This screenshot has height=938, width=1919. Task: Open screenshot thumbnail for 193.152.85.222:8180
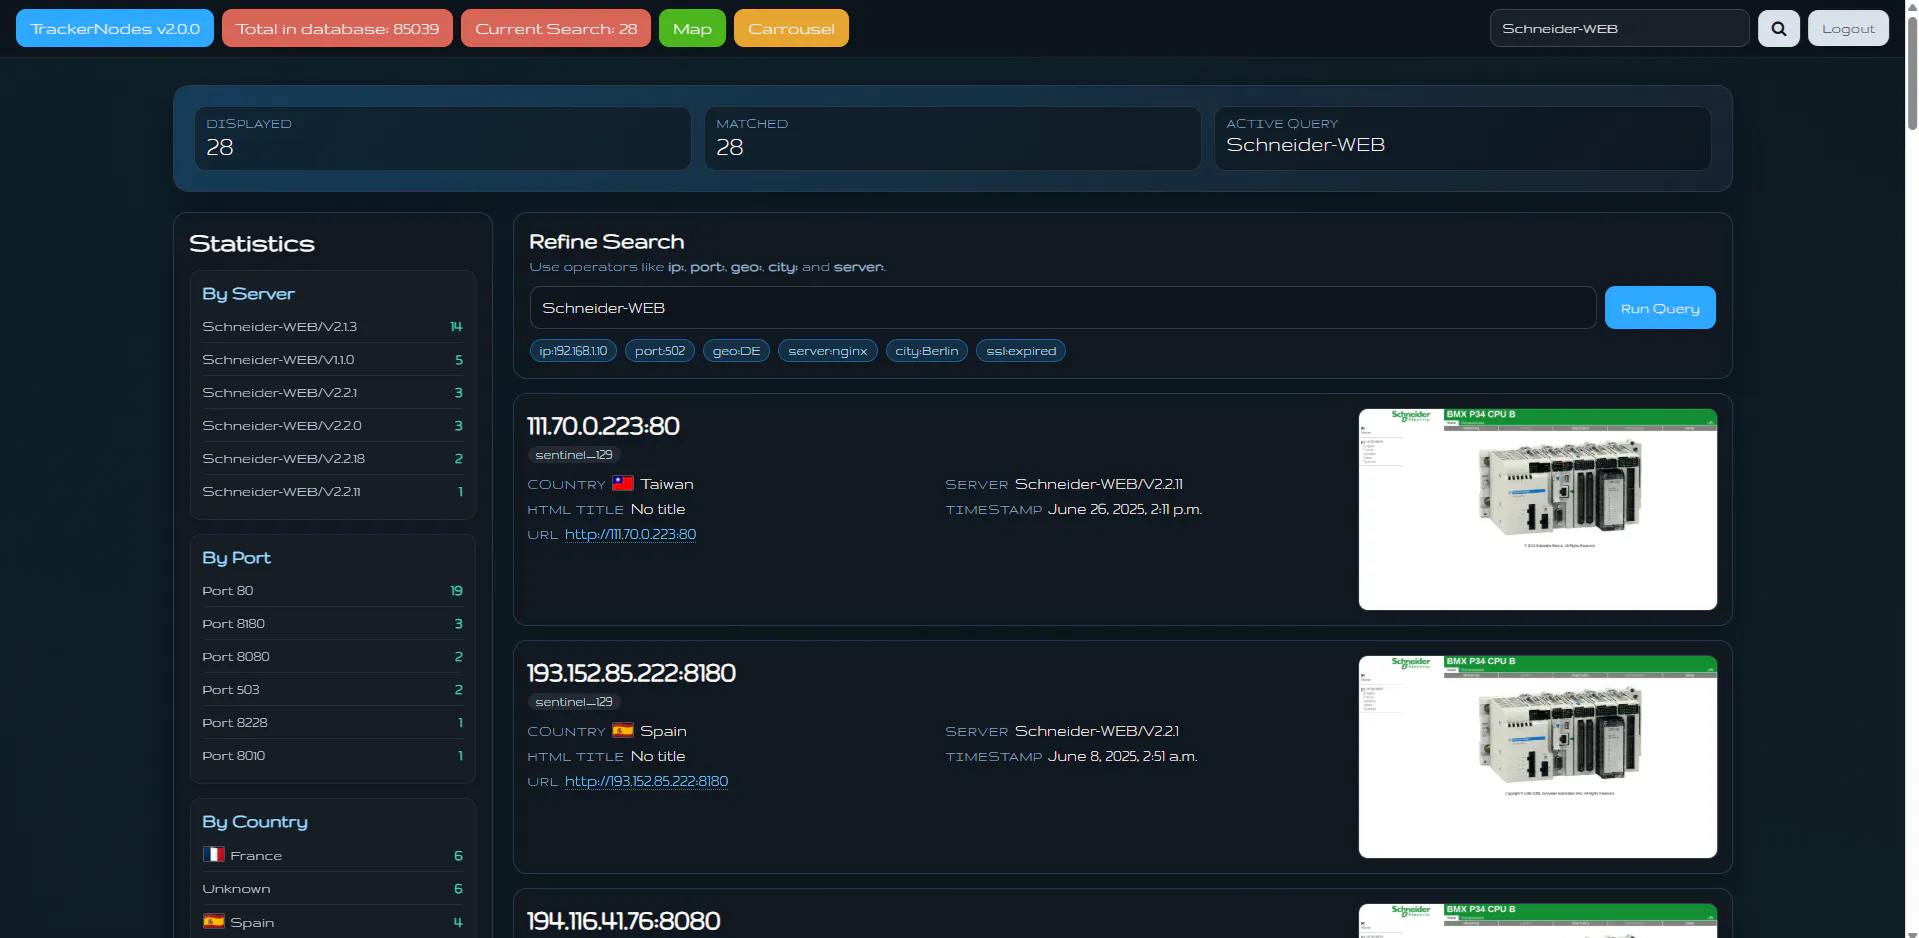coord(1537,757)
